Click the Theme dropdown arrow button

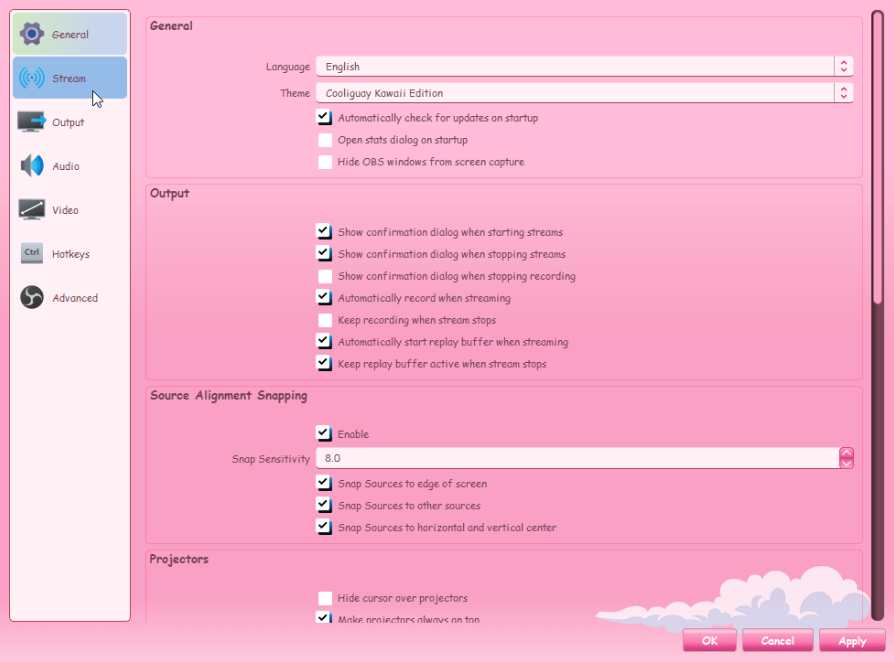pyautogui.click(x=844, y=93)
